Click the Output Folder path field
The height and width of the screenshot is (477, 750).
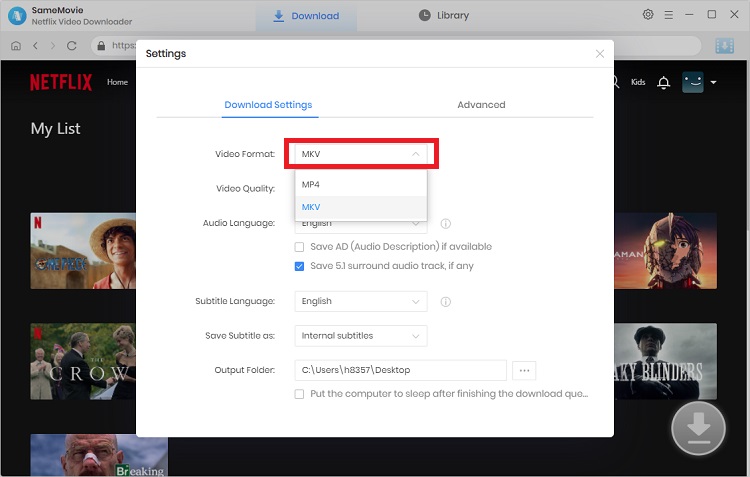[x=401, y=370]
